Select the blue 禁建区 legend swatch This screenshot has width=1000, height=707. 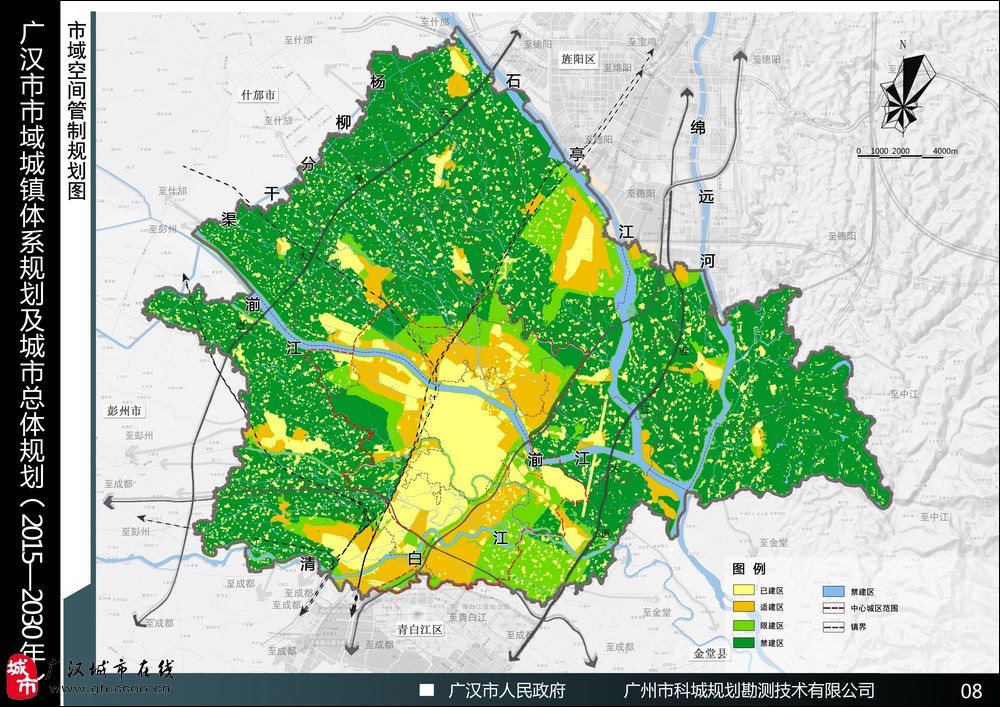click(x=834, y=591)
